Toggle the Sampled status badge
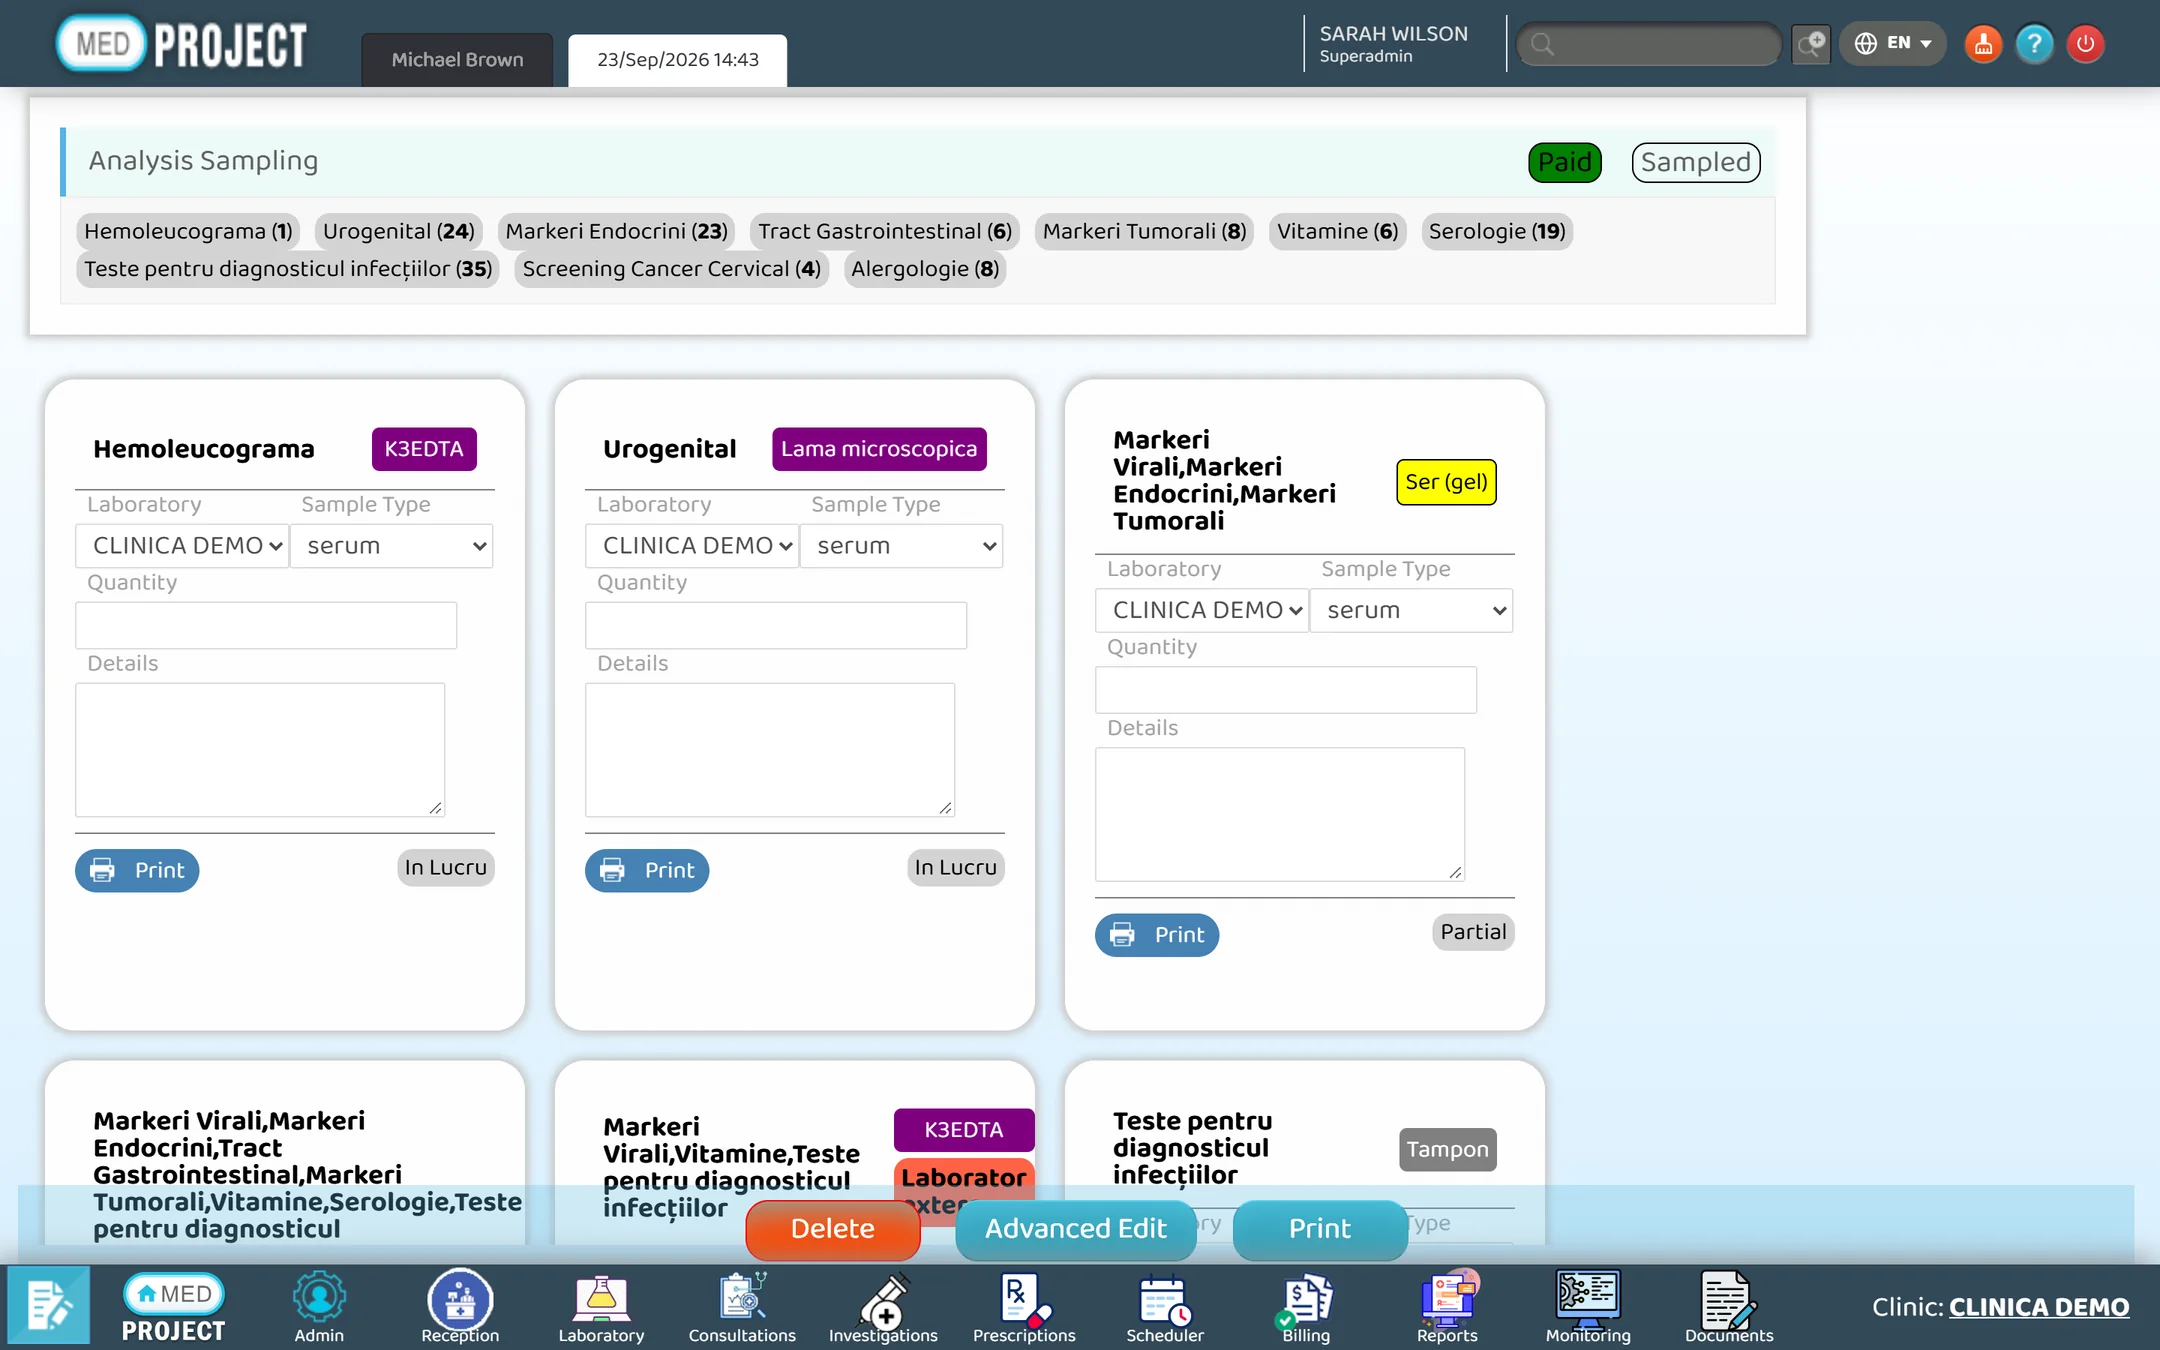Screen dimensions: 2160x1350 pyautogui.click(x=1696, y=162)
